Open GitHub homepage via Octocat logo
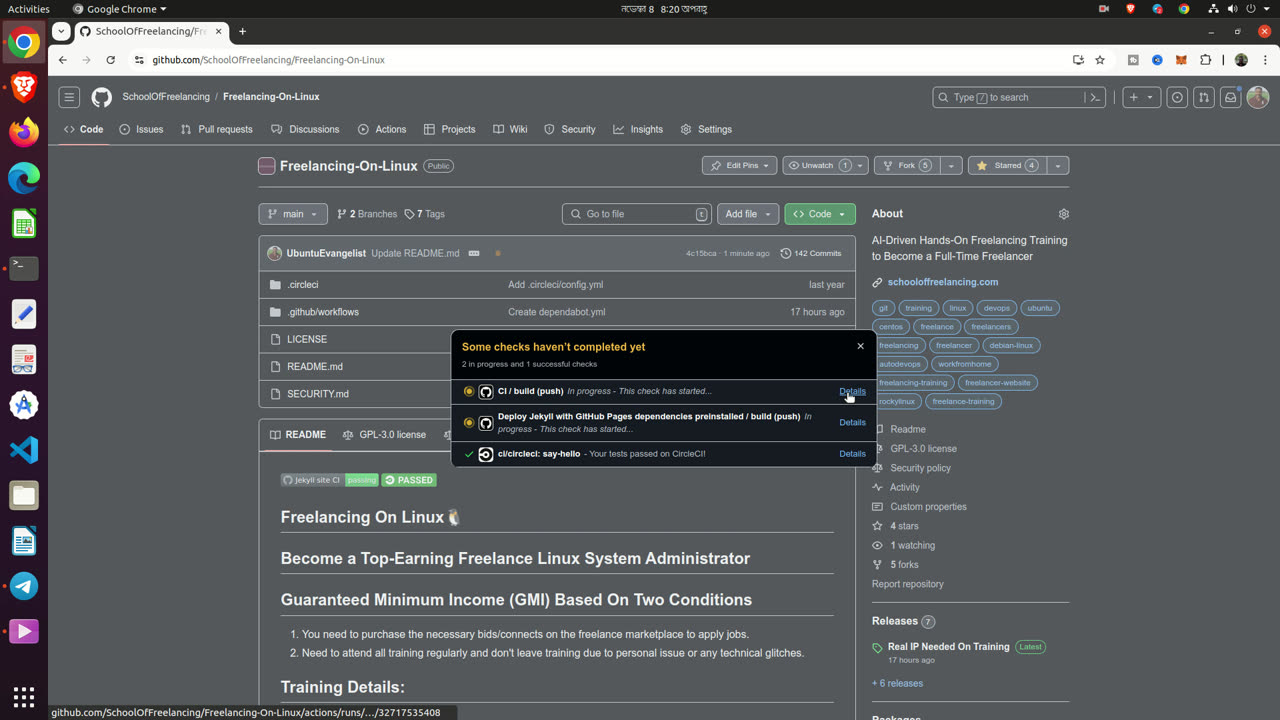 click(x=101, y=97)
